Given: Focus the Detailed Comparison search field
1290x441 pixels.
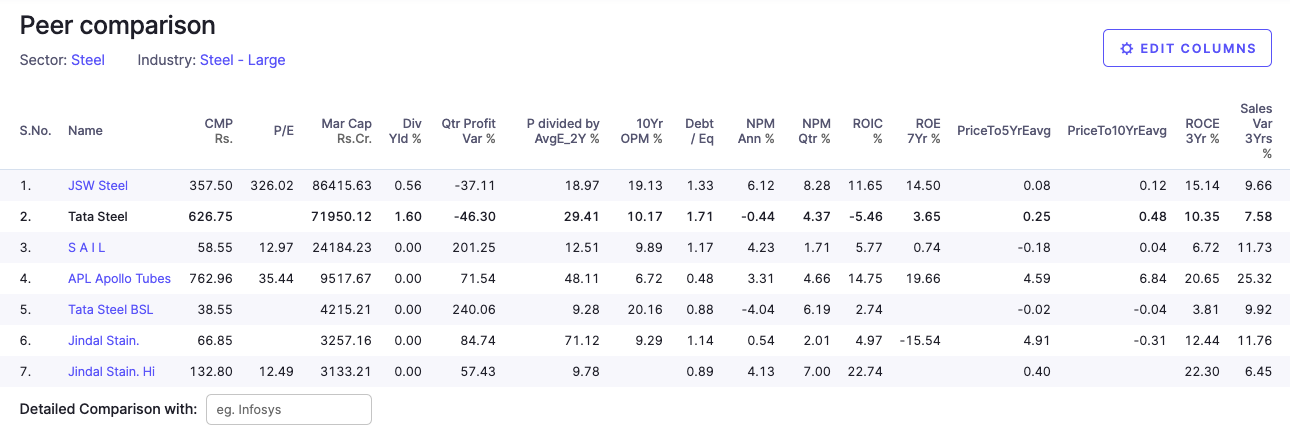Looking at the screenshot, I should (288, 409).
